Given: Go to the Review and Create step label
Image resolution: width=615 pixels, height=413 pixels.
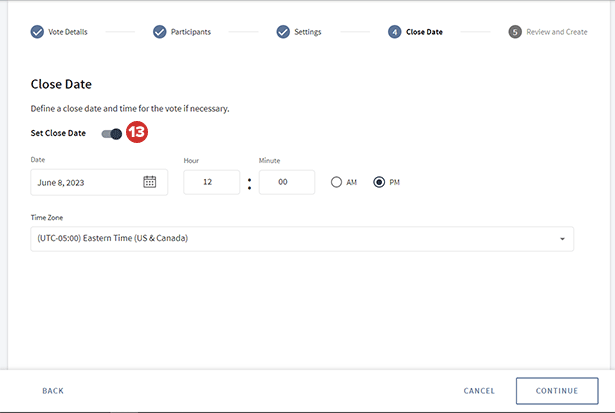Looking at the screenshot, I should tap(557, 32).
